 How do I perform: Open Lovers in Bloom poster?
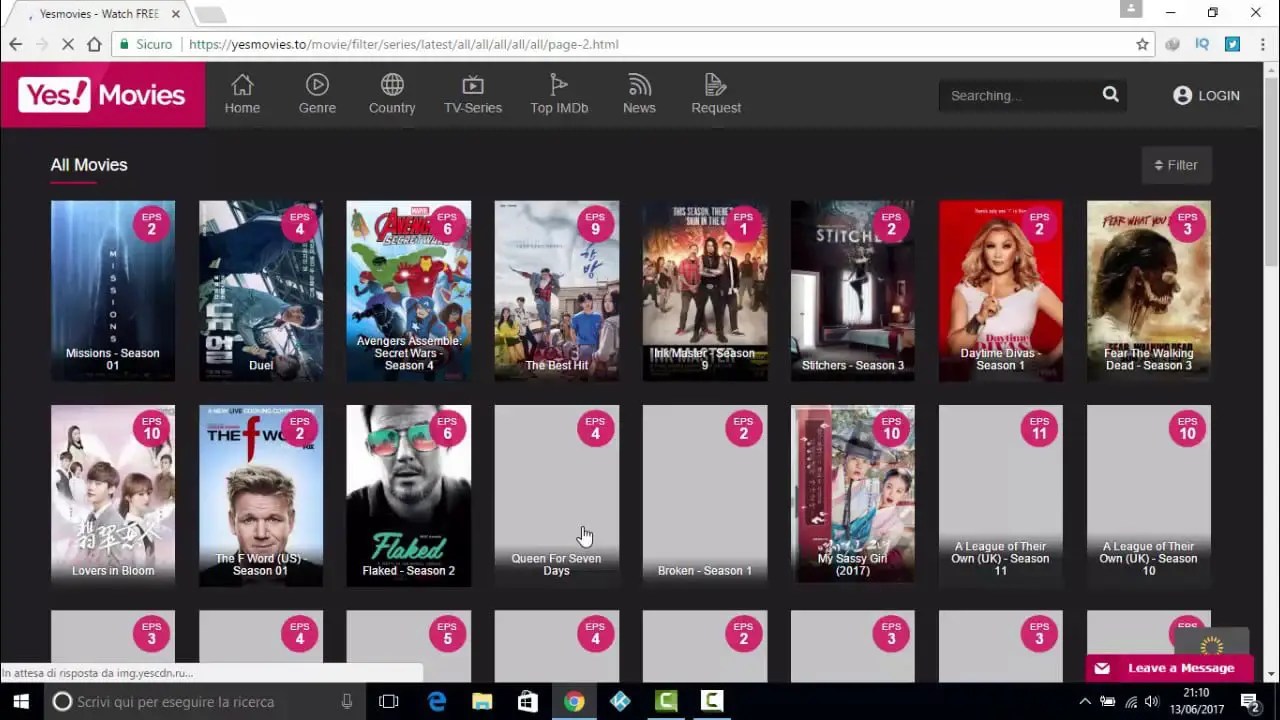pyautogui.click(x=113, y=495)
